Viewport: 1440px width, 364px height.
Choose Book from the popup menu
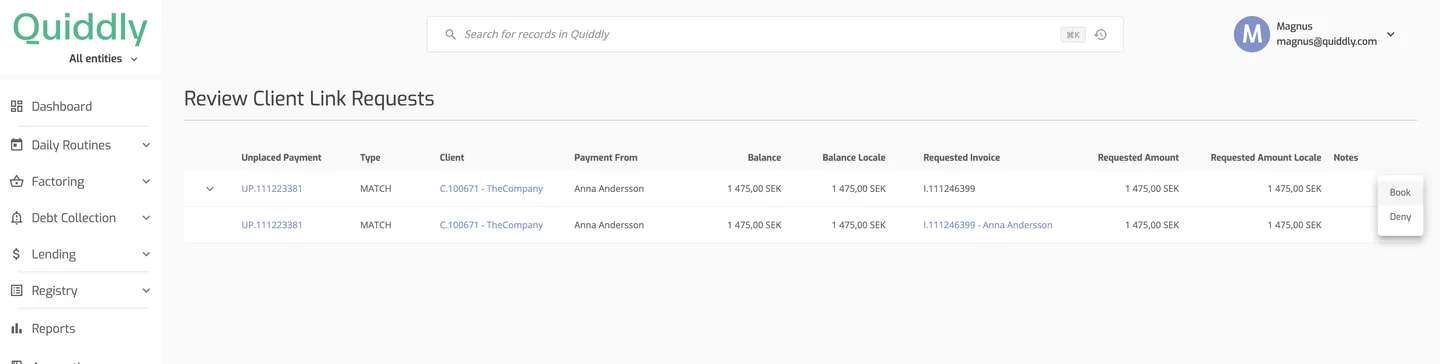point(1400,193)
